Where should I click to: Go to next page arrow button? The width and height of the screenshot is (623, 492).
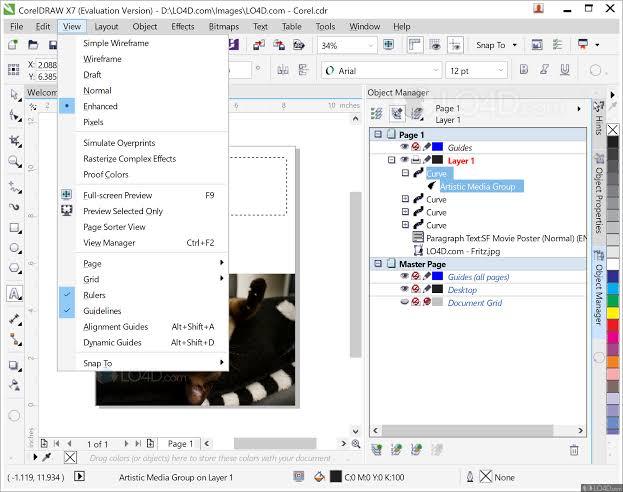pos(126,444)
